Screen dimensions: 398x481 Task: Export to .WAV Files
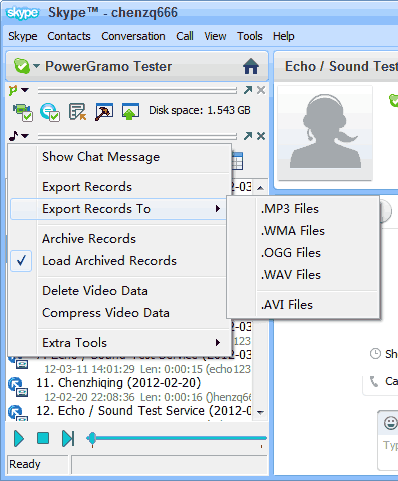tap(303, 275)
